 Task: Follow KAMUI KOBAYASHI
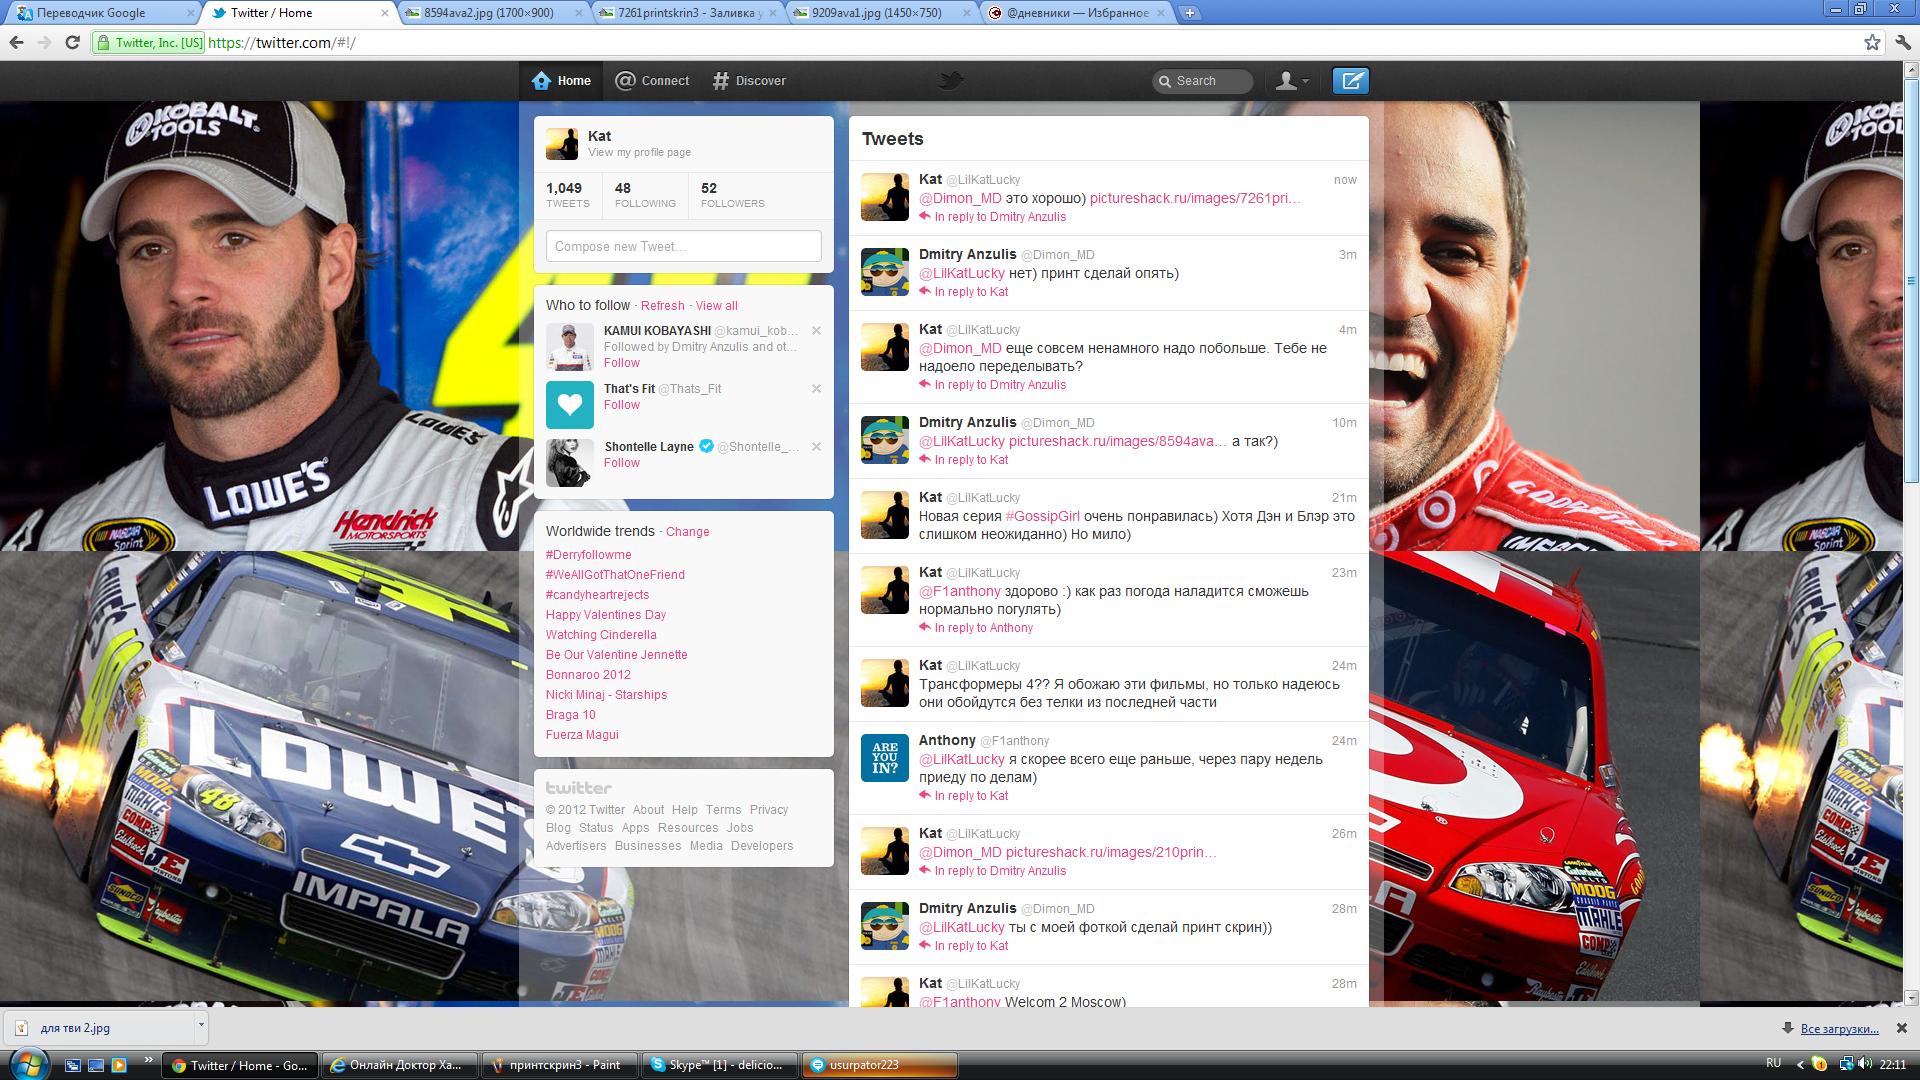click(622, 363)
